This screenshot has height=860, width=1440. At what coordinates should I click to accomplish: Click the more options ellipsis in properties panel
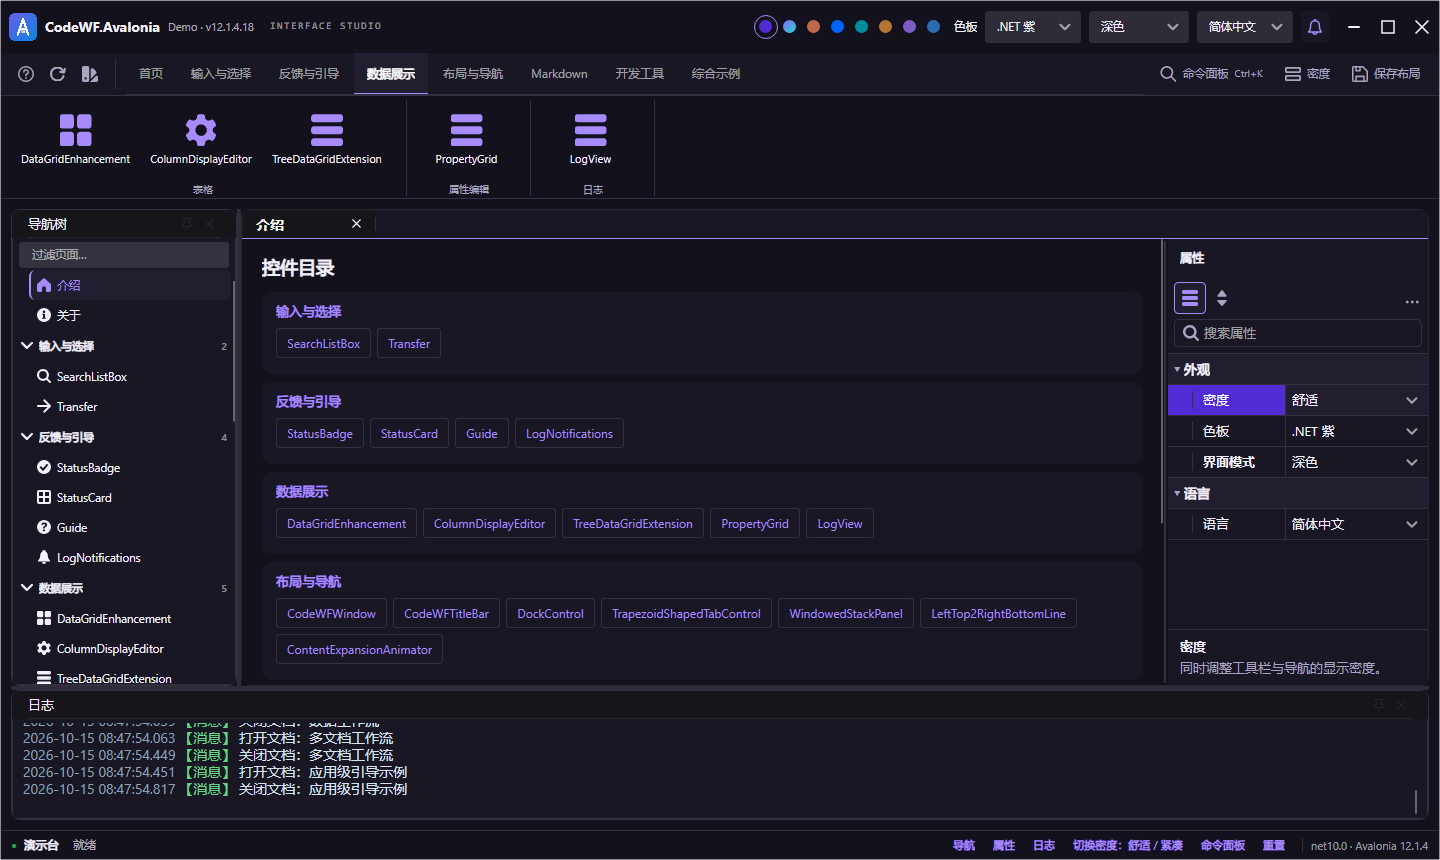click(x=1412, y=301)
